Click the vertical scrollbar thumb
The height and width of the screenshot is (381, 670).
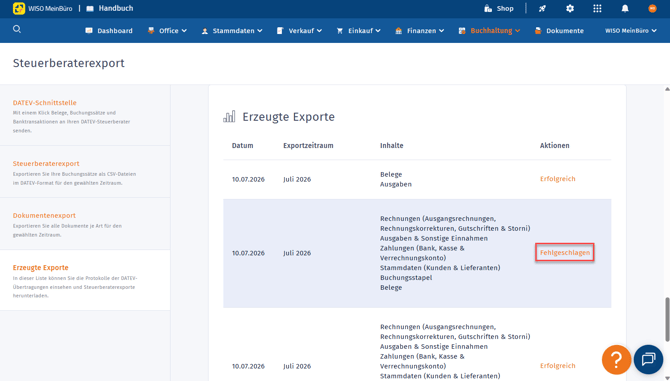click(667, 319)
